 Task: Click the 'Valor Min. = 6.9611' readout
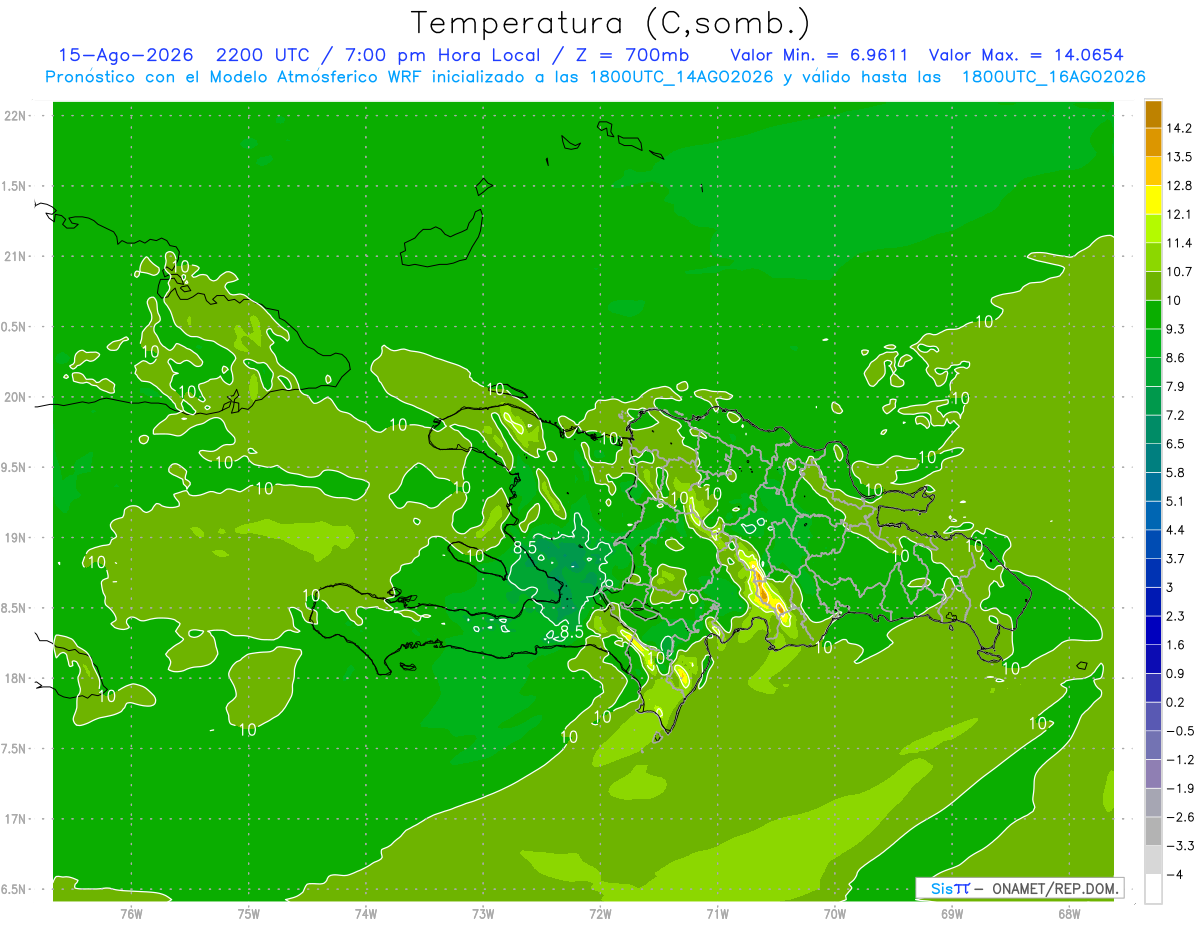coord(820,55)
